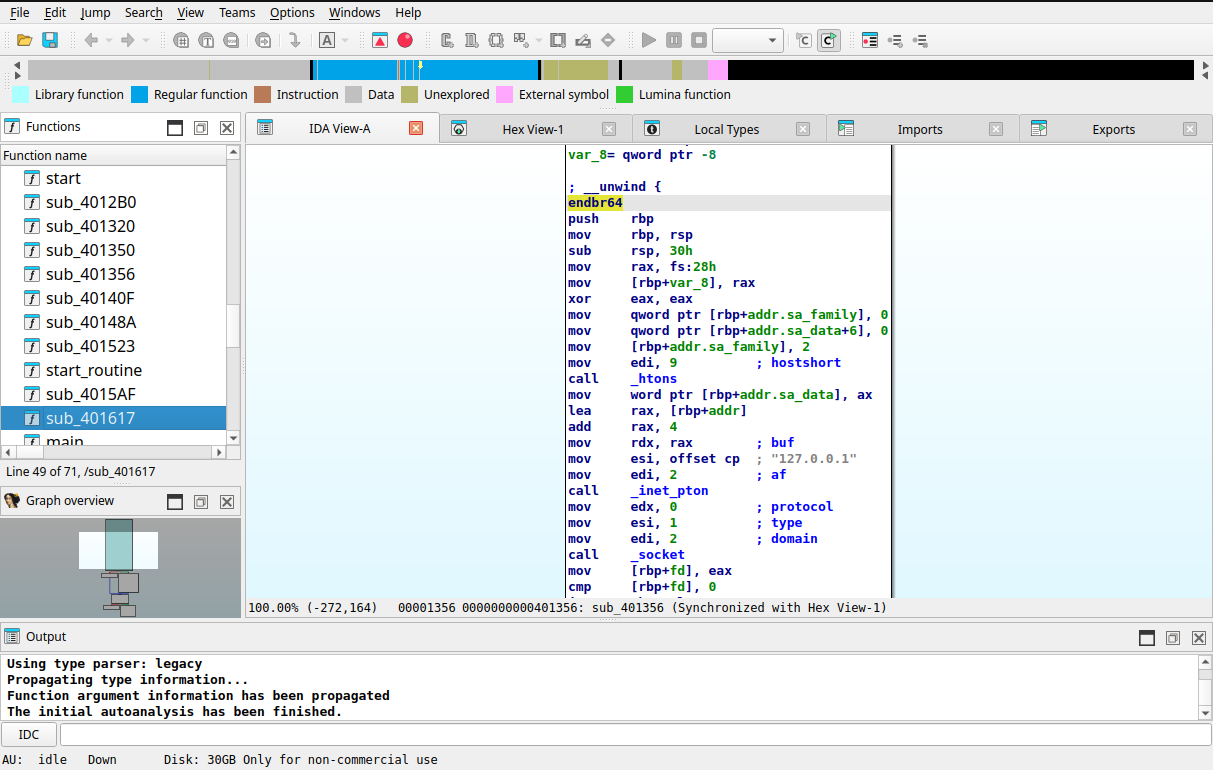The width and height of the screenshot is (1213, 770).
Task: Switch to the Hex View-1 tab
Action: click(533, 129)
